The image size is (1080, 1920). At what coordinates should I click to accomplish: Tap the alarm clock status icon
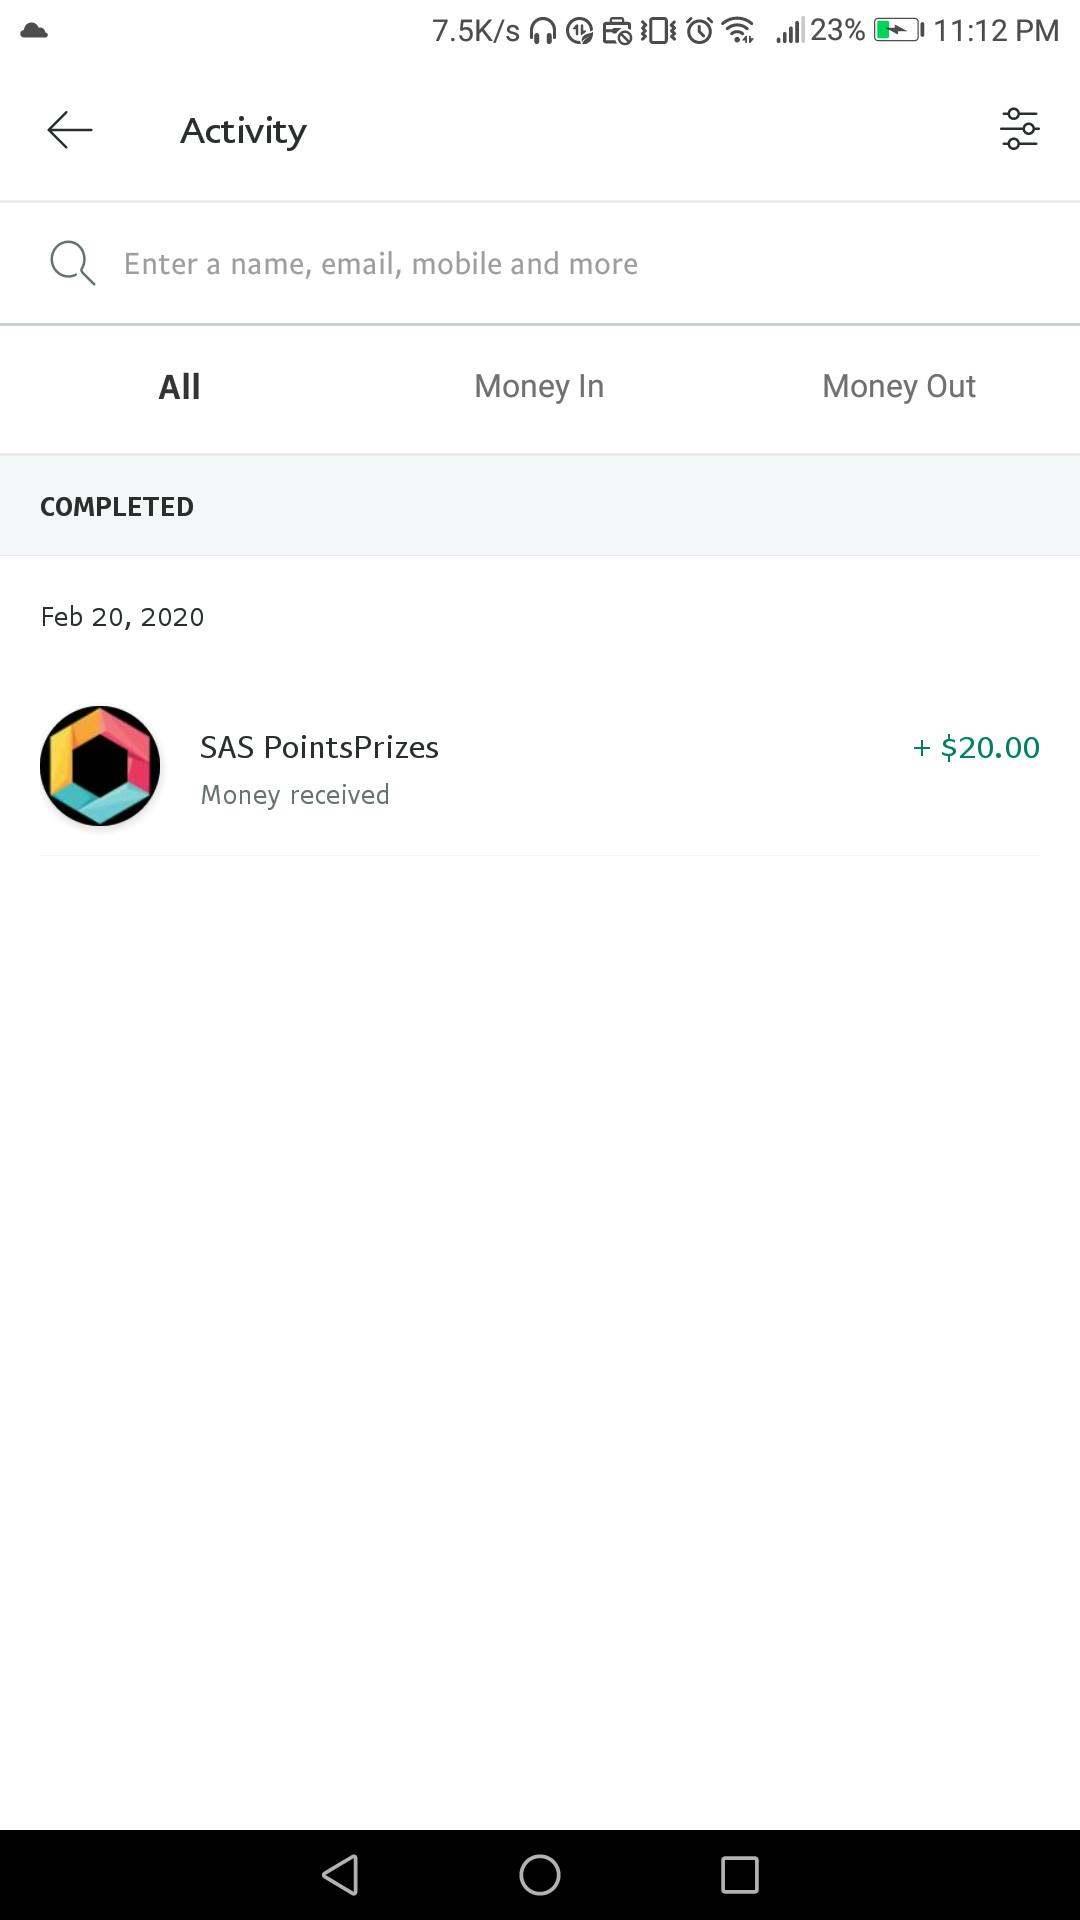click(x=700, y=31)
